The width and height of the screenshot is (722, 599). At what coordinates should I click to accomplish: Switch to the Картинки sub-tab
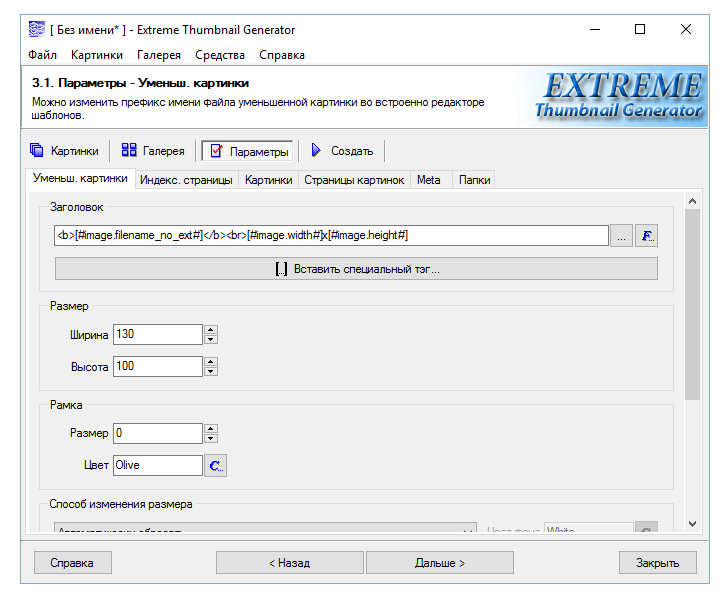click(268, 180)
